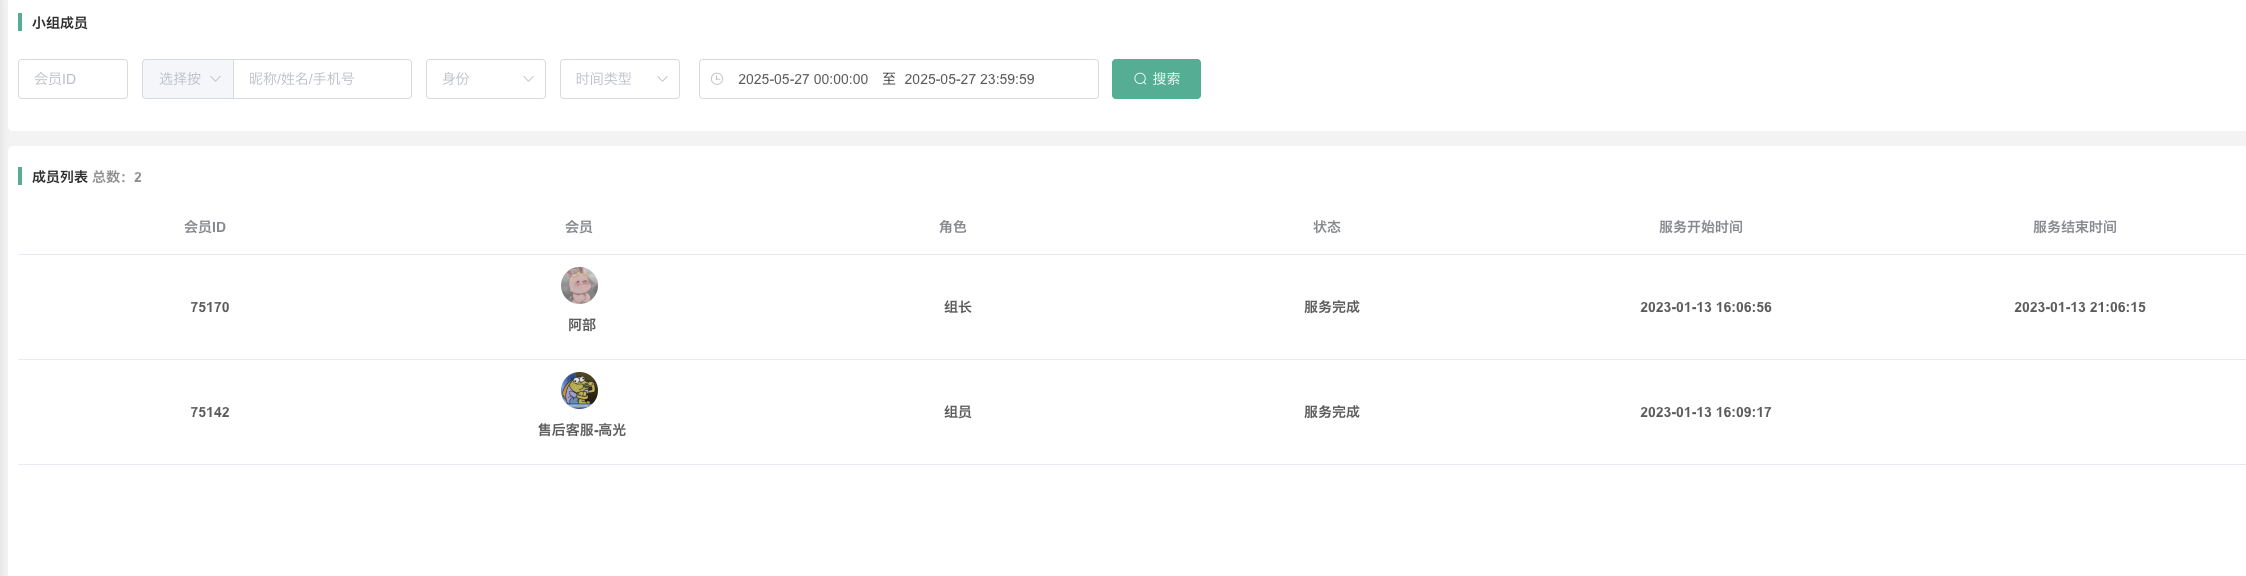Click the clock icon in date range field

(x=717, y=79)
